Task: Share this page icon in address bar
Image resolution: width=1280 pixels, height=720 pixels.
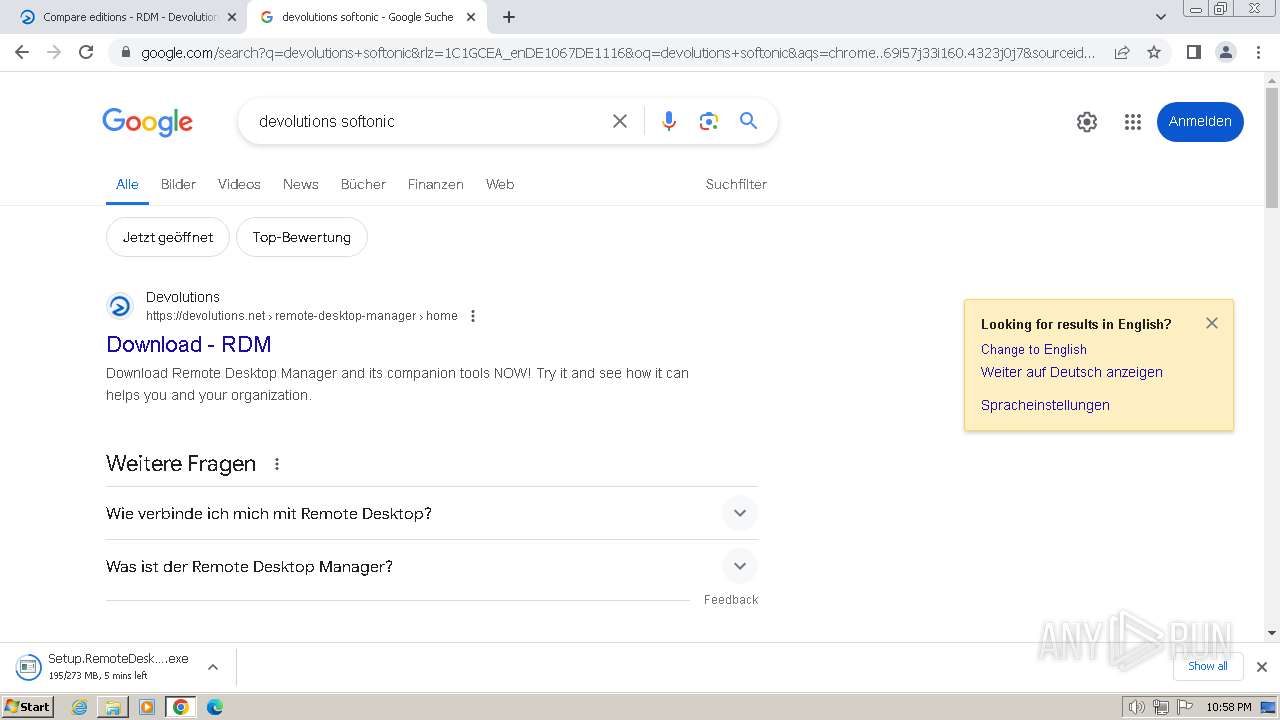Action: pos(1122,52)
